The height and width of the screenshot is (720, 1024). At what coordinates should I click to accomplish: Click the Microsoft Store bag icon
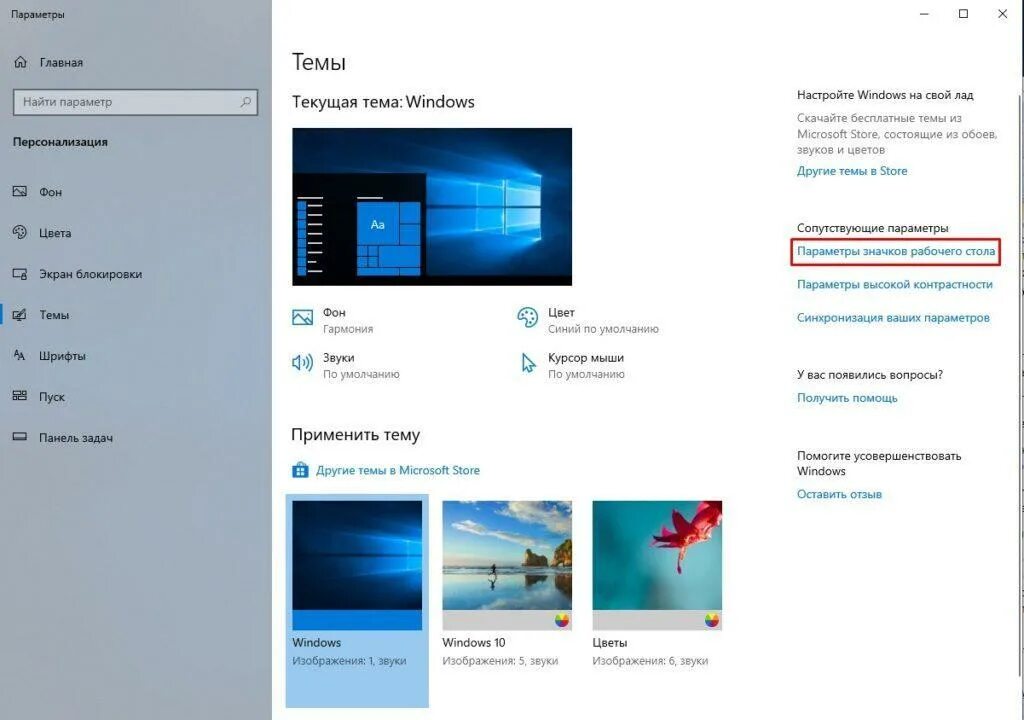300,470
